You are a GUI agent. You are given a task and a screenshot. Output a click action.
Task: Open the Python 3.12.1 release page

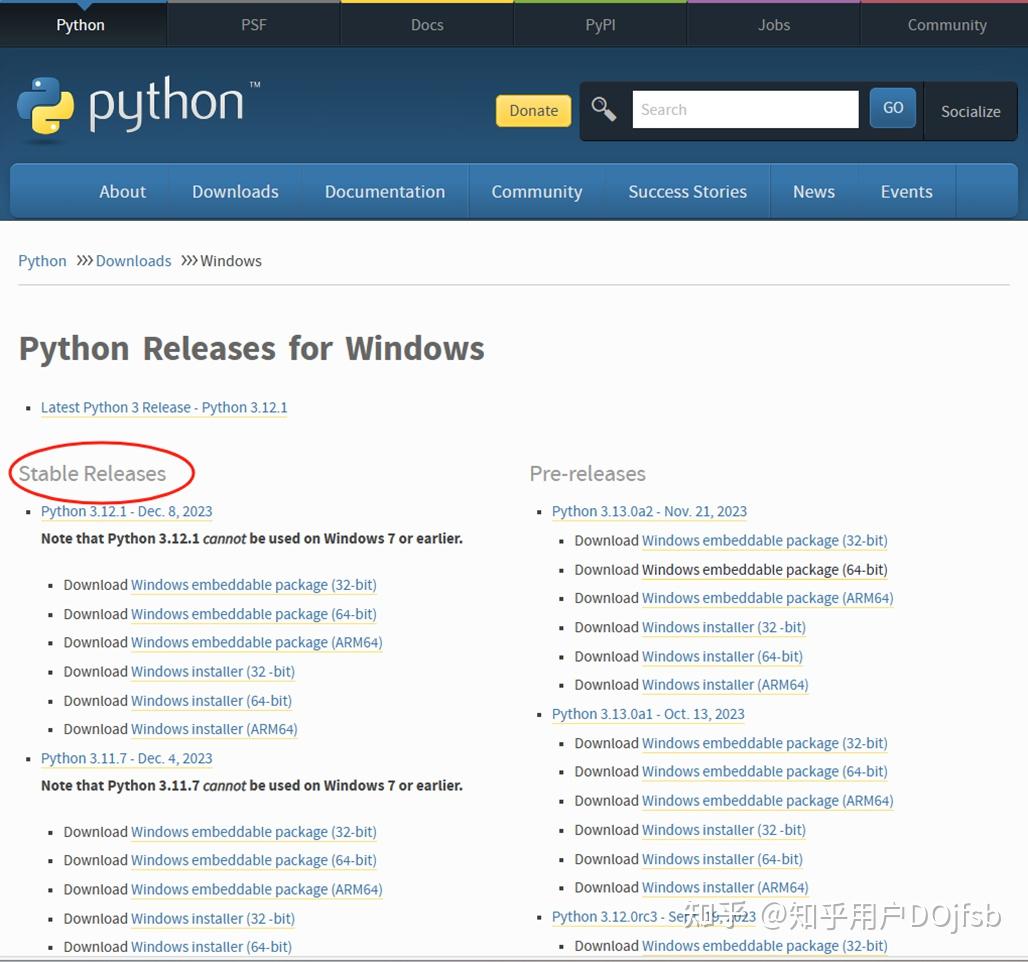(126, 511)
